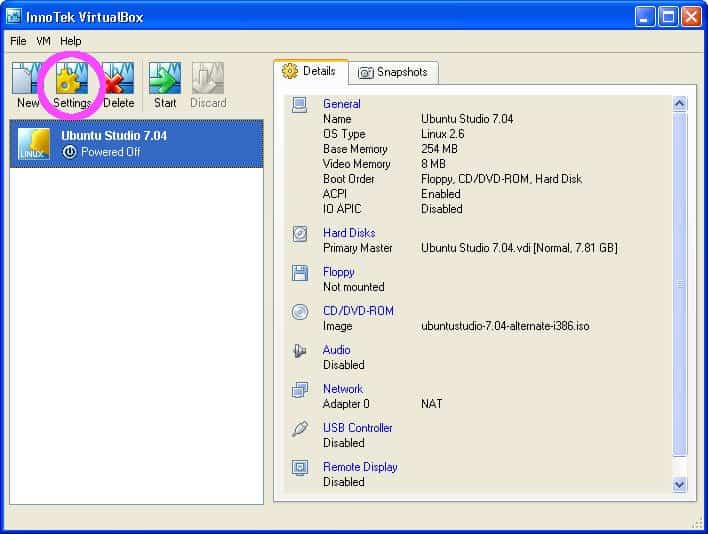The image size is (708, 534).
Task: Click the USB Controller icon
Action: pos(300,429)
